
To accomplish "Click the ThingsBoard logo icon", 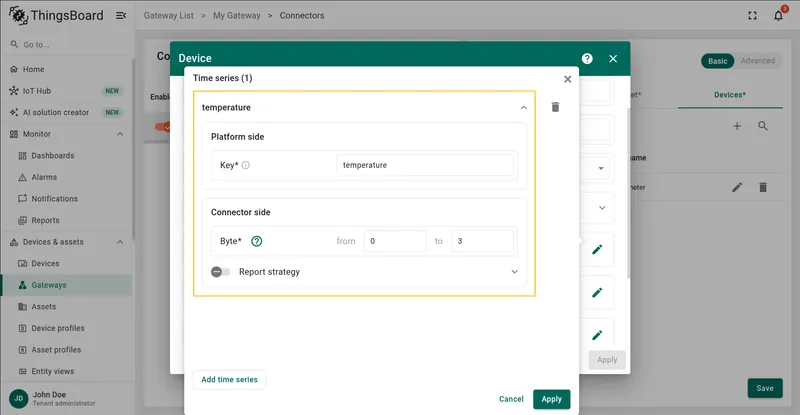I will 18,15.
